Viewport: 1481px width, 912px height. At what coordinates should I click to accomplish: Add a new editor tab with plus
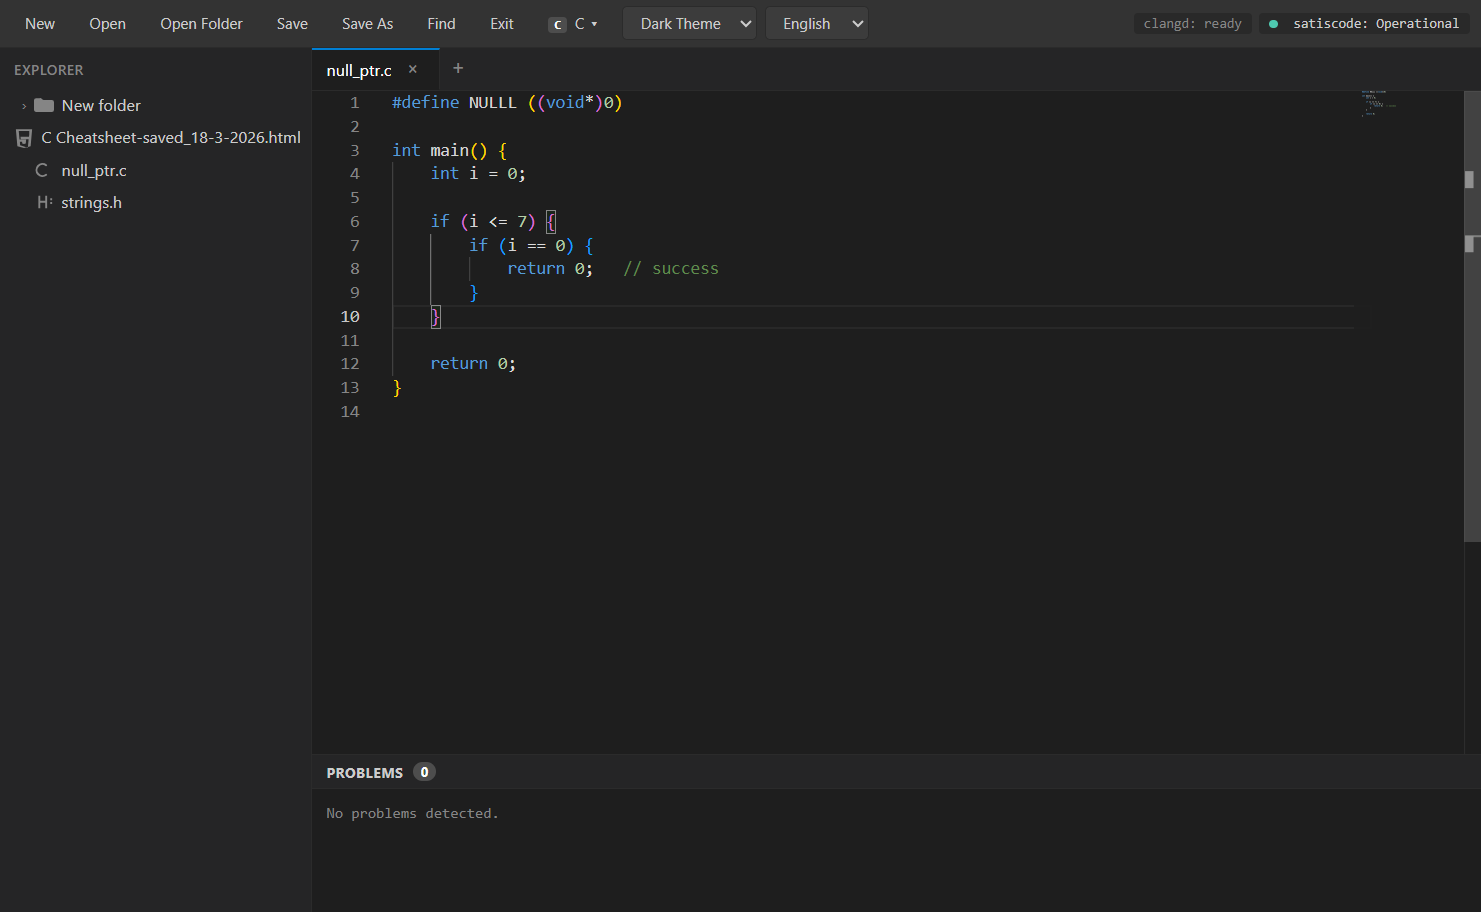458,68
